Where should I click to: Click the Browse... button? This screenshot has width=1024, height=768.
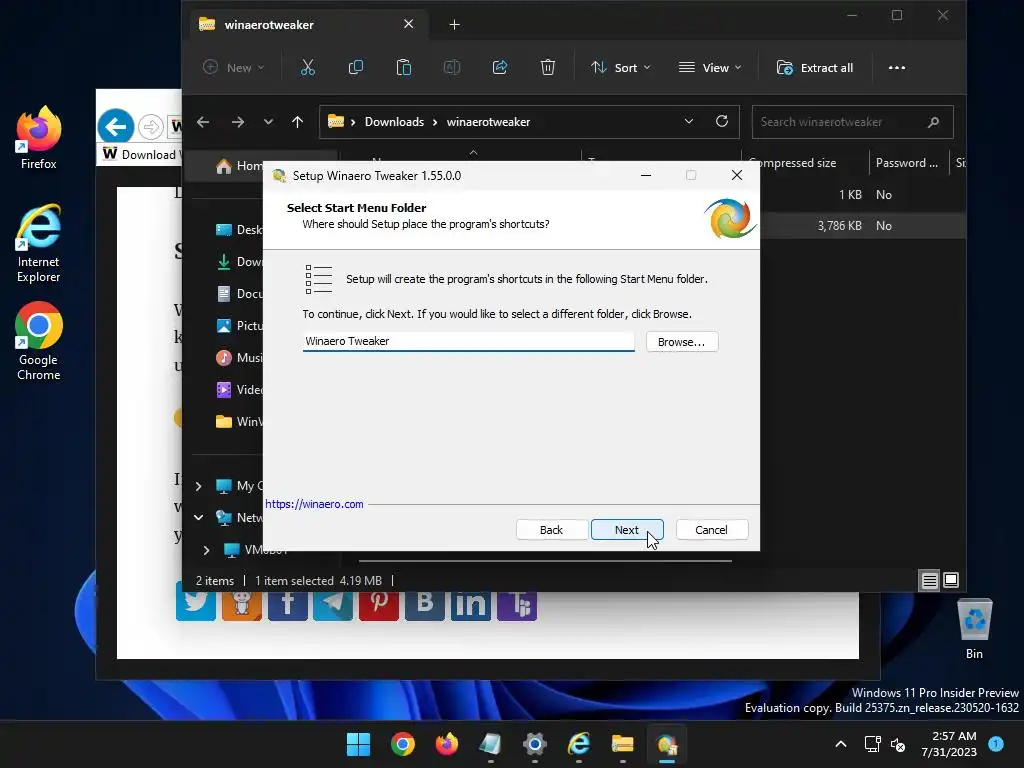click(682, 342)
